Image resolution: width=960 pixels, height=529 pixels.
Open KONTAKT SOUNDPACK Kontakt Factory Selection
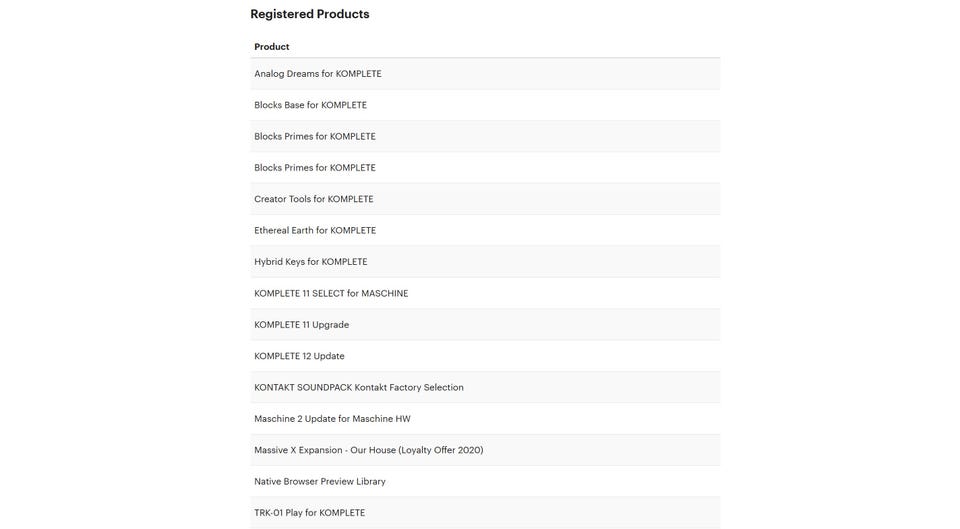pyautogui.click(x=485, y=387)
